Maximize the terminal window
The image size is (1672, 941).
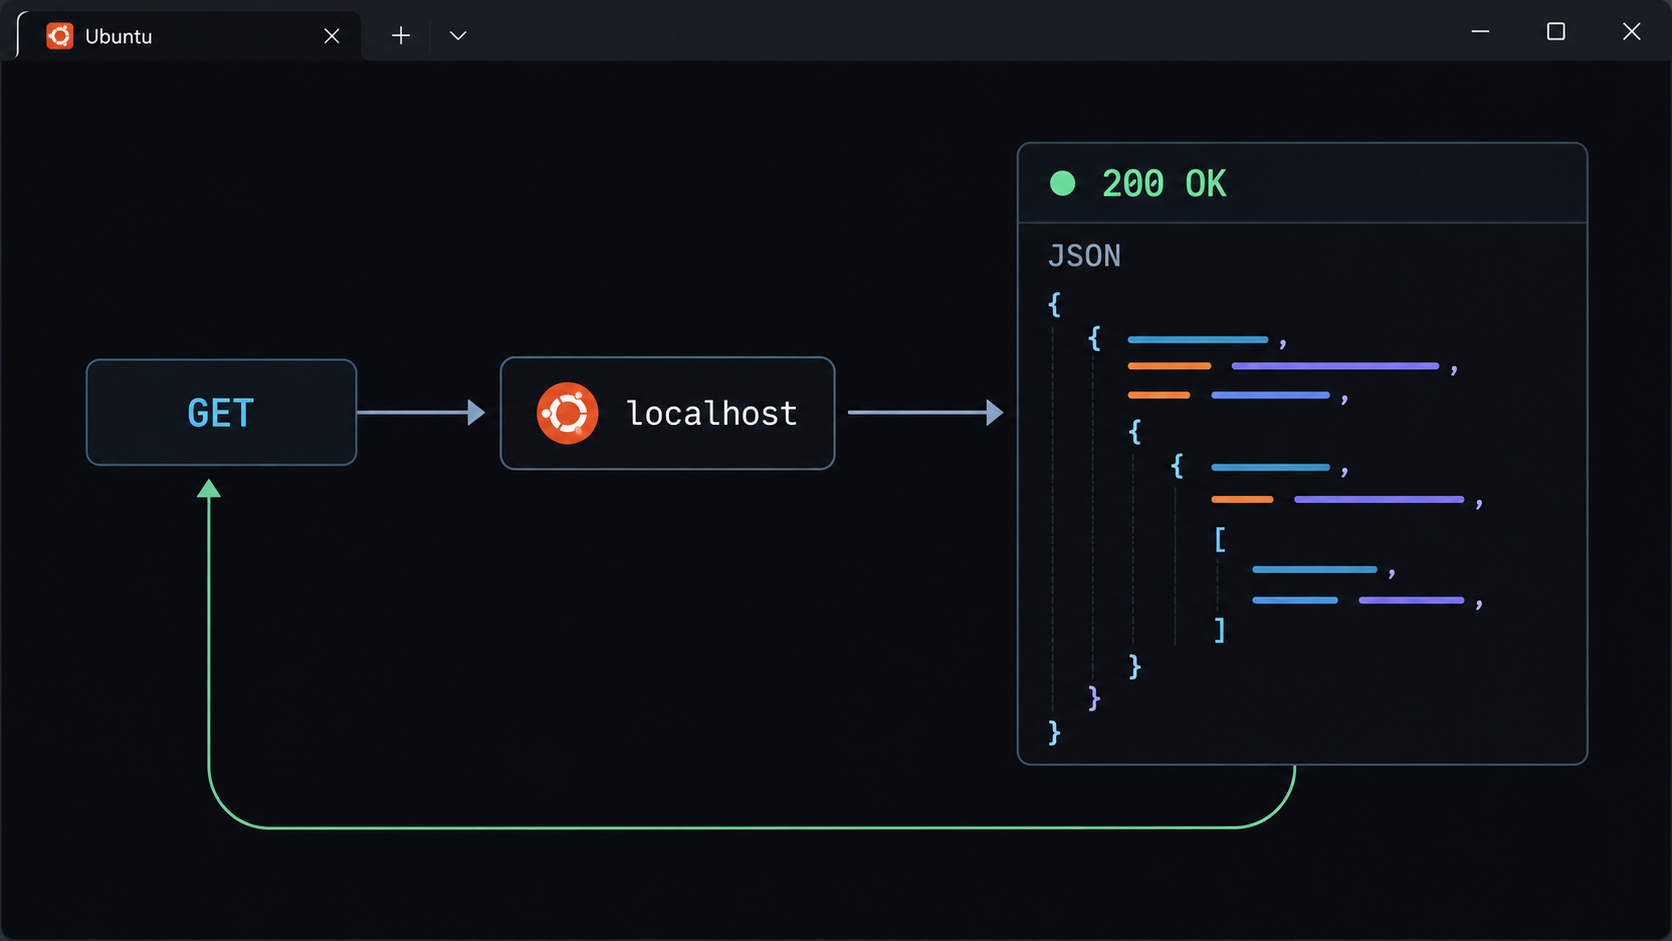point(1556,32)
